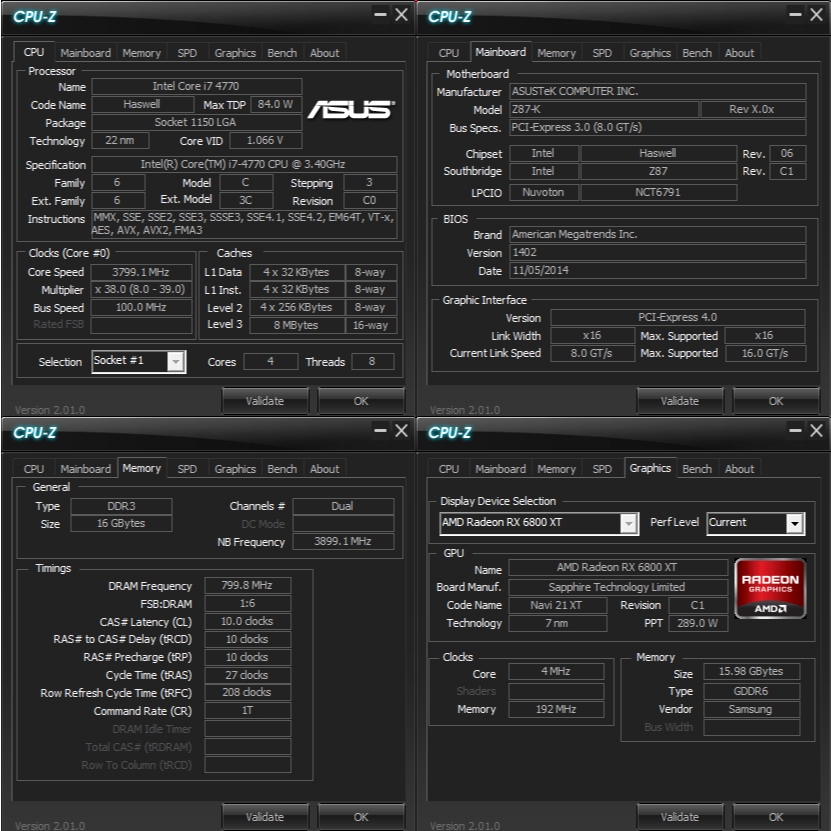This screenshot has height=831, width=831.
Task: Open the Socket #1 selection dropdown
Action: tap(173, 361)
